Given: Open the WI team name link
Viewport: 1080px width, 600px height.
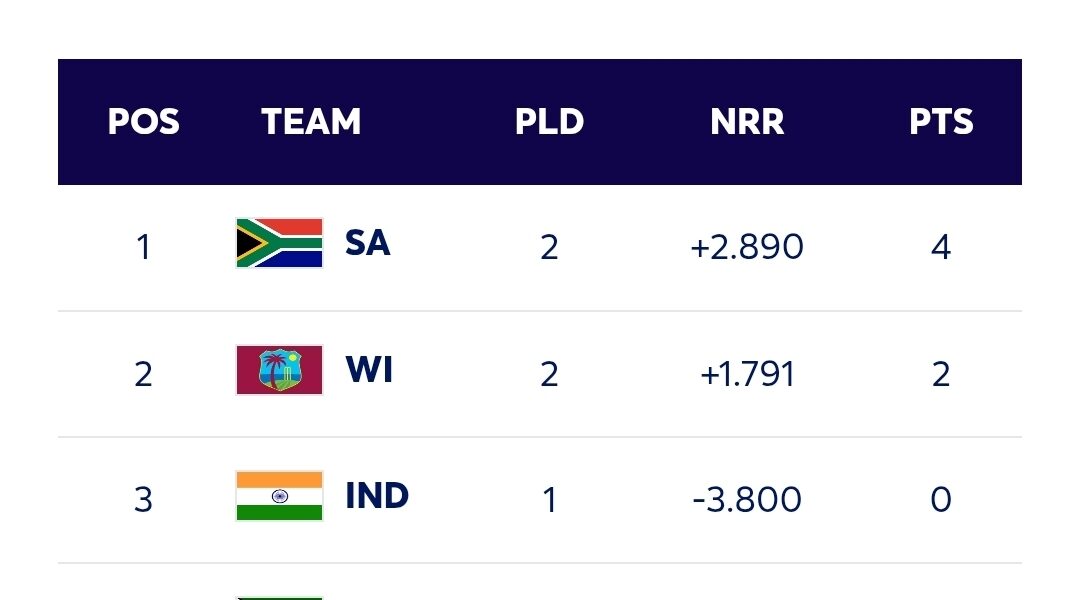Looking at the screenshot, I should point(369,370).
